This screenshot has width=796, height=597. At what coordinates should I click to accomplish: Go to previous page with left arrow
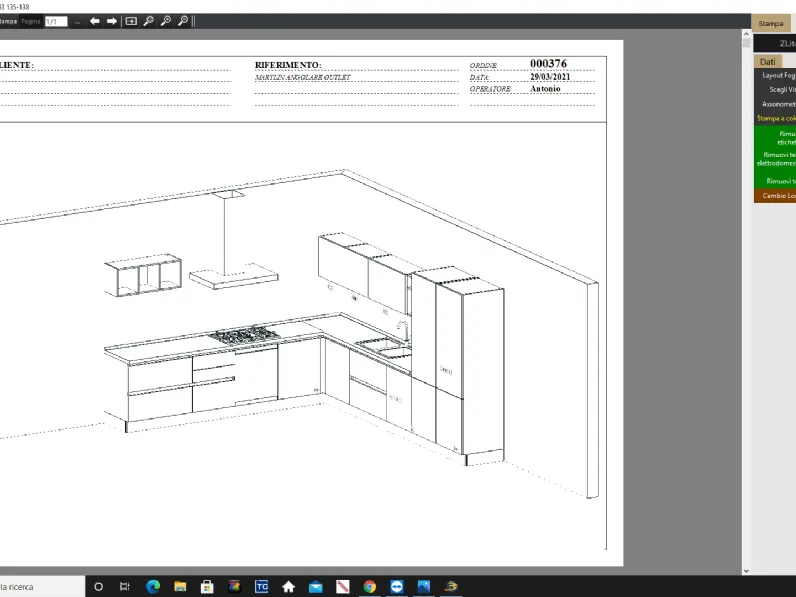[x=94, y=21]
